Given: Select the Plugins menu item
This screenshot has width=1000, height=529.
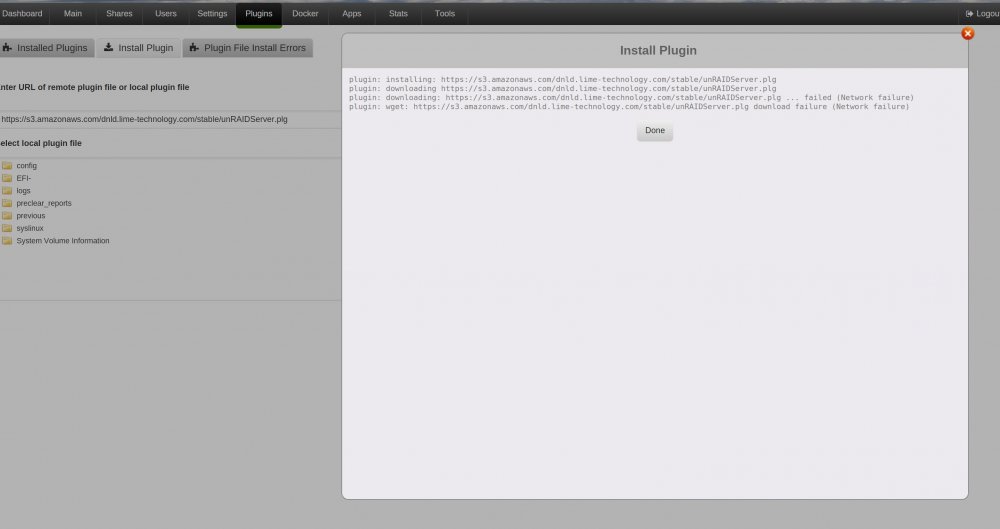Looking at the screenshot, I should pos(259,14).
